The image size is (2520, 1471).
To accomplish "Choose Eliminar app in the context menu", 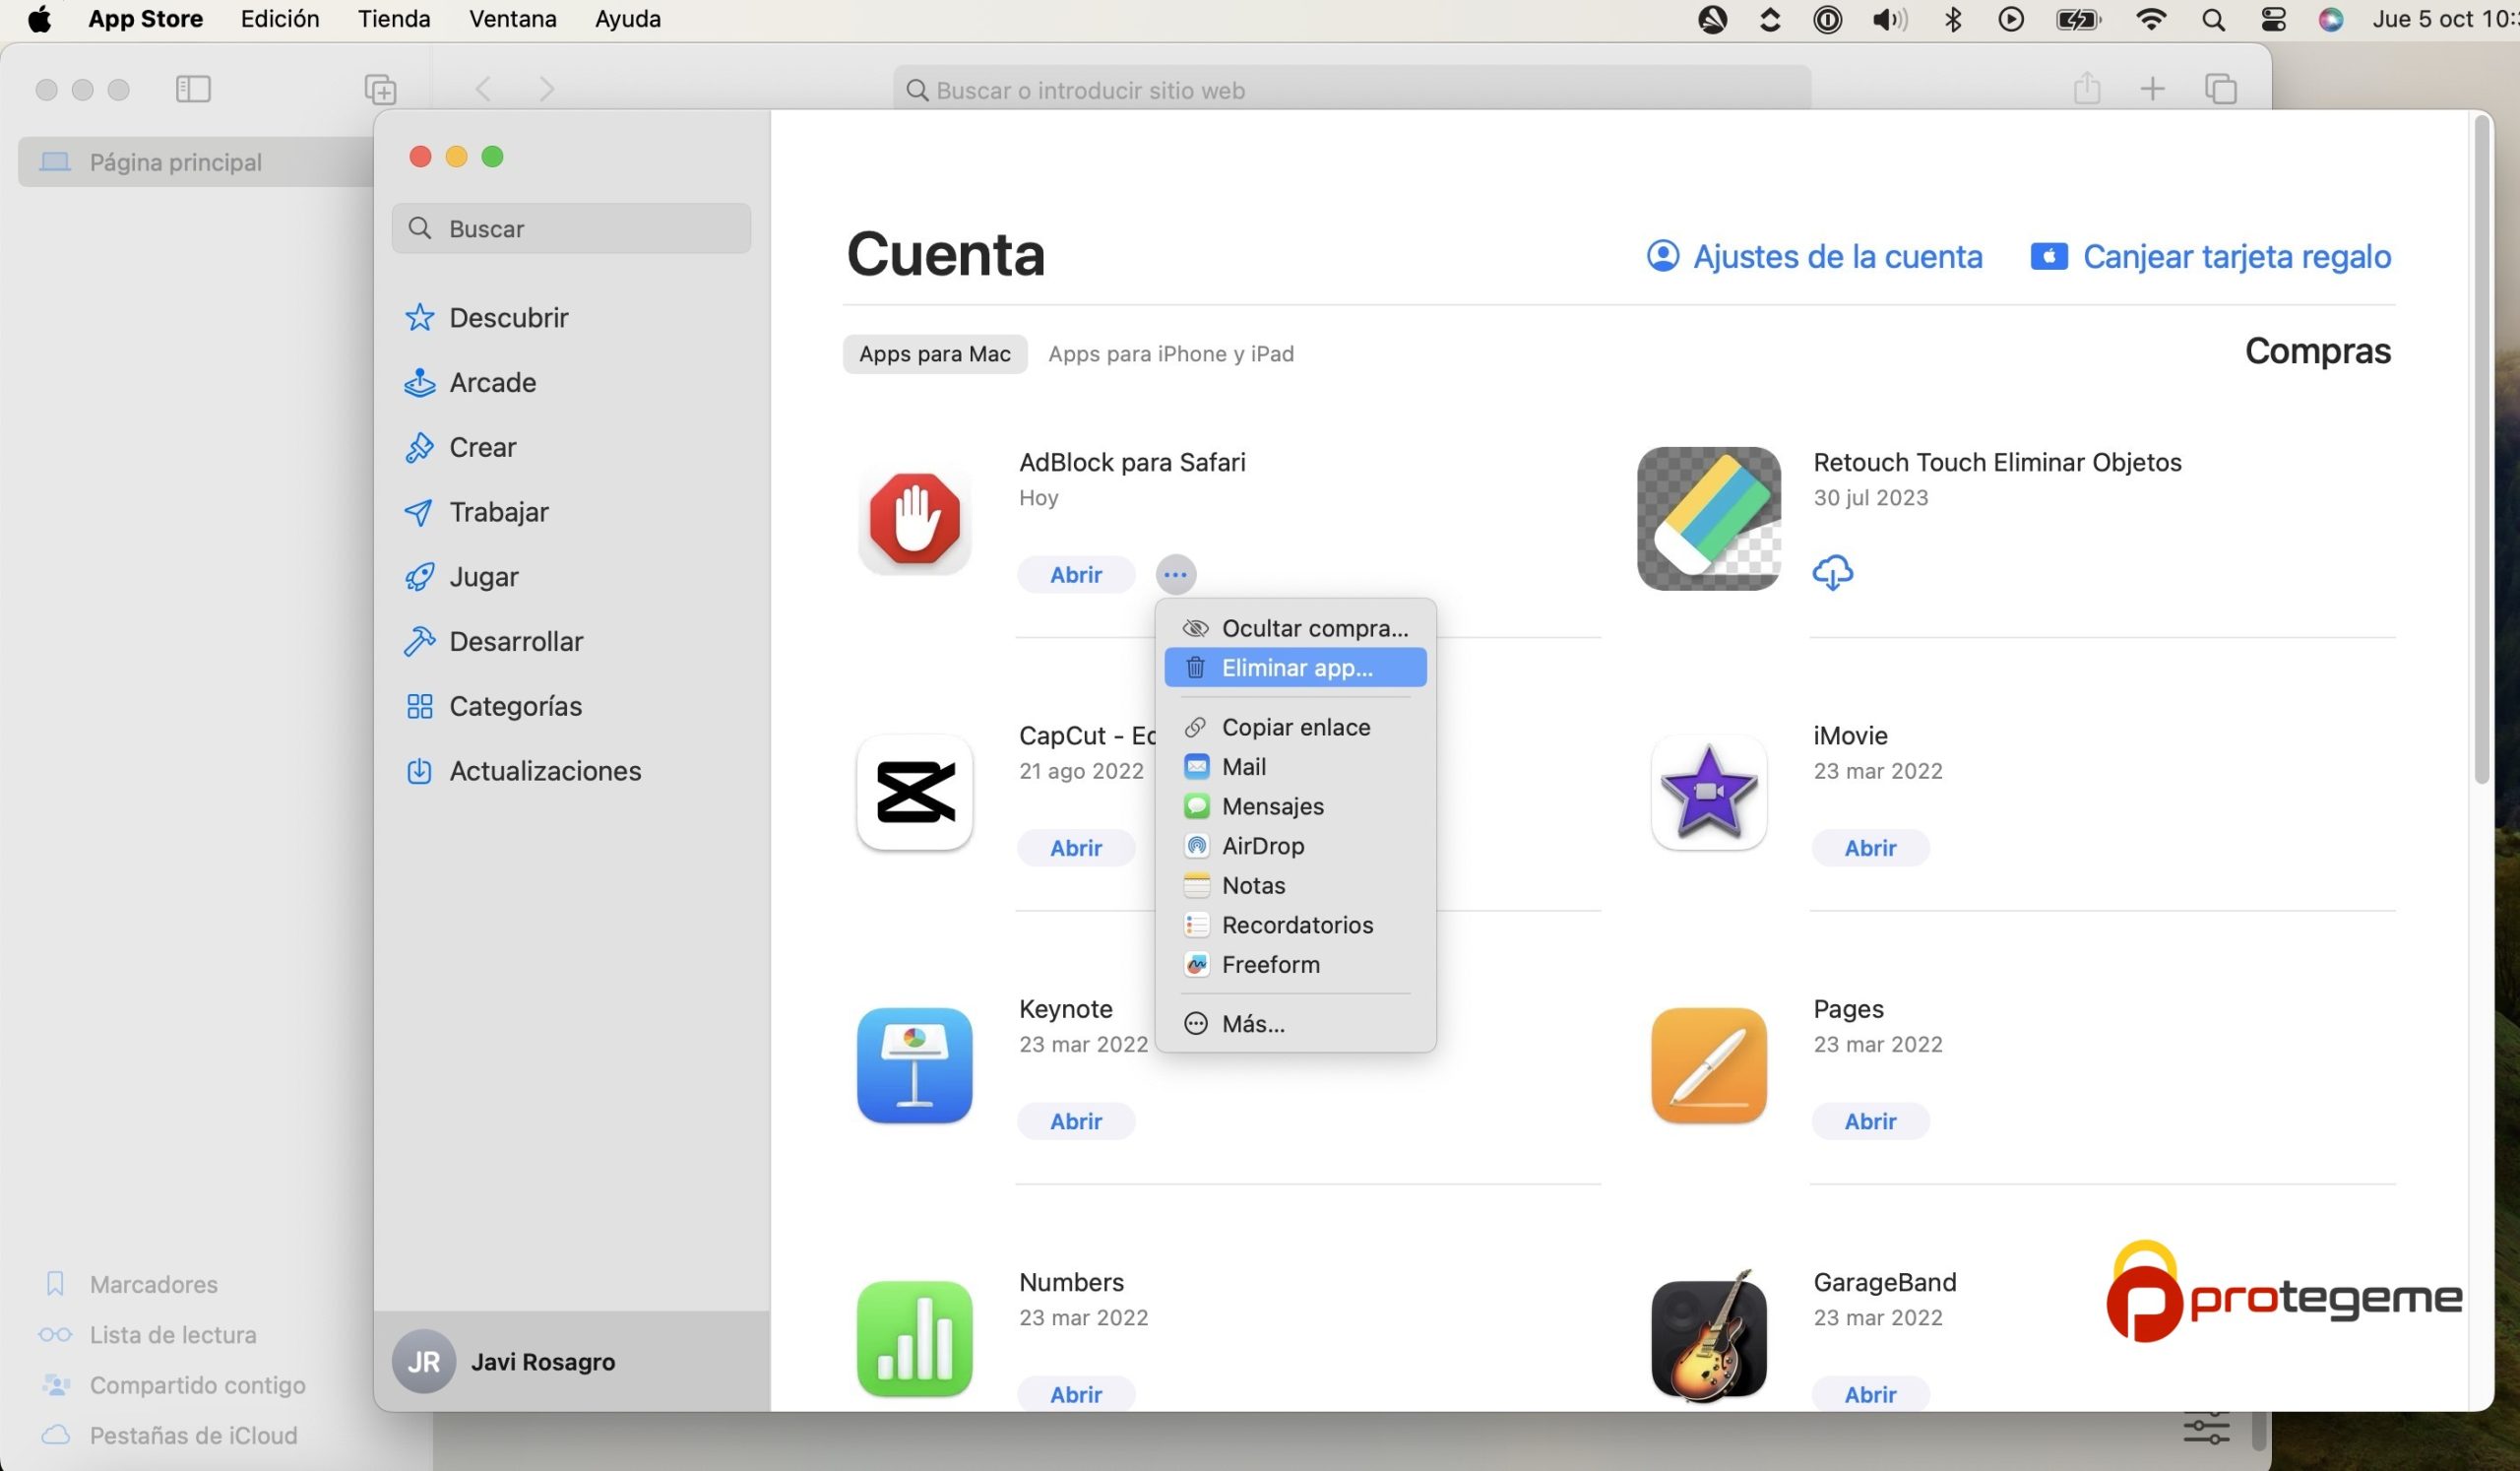I will click(1295, 667).
